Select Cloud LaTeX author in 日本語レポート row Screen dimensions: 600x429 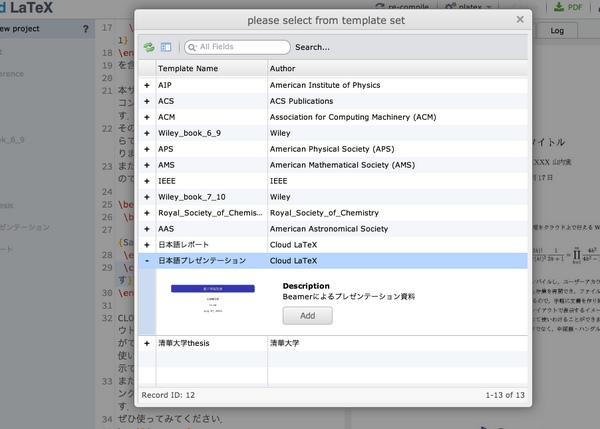398,245
